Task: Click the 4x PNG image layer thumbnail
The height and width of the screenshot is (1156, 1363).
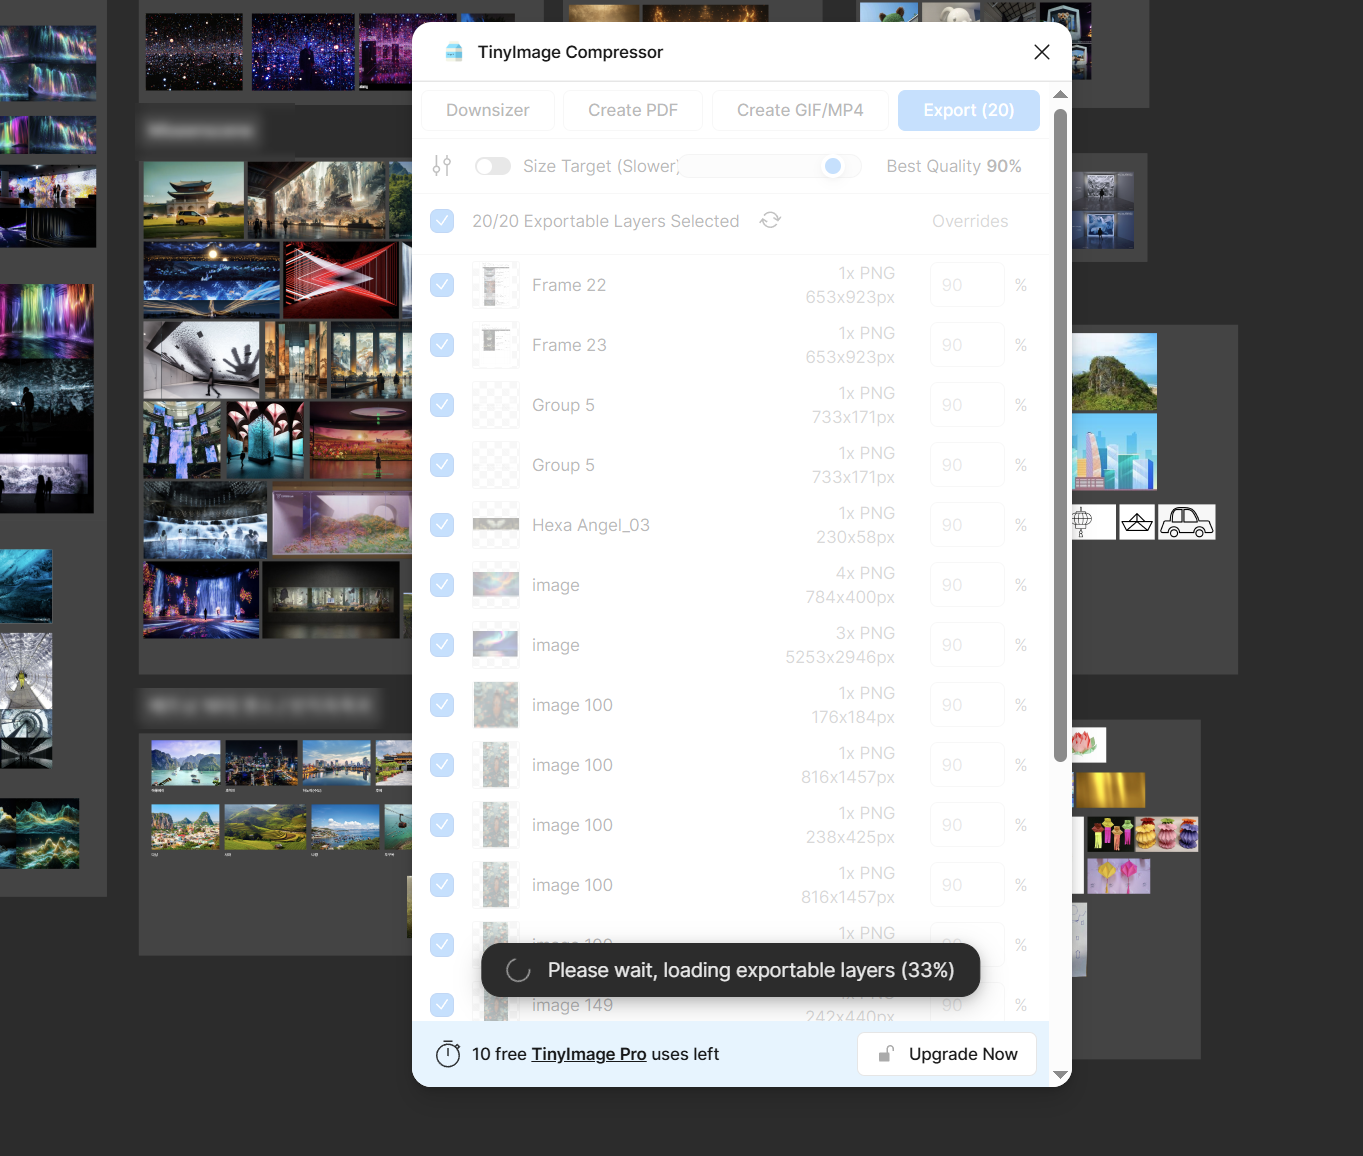Action: pos(496,585)
